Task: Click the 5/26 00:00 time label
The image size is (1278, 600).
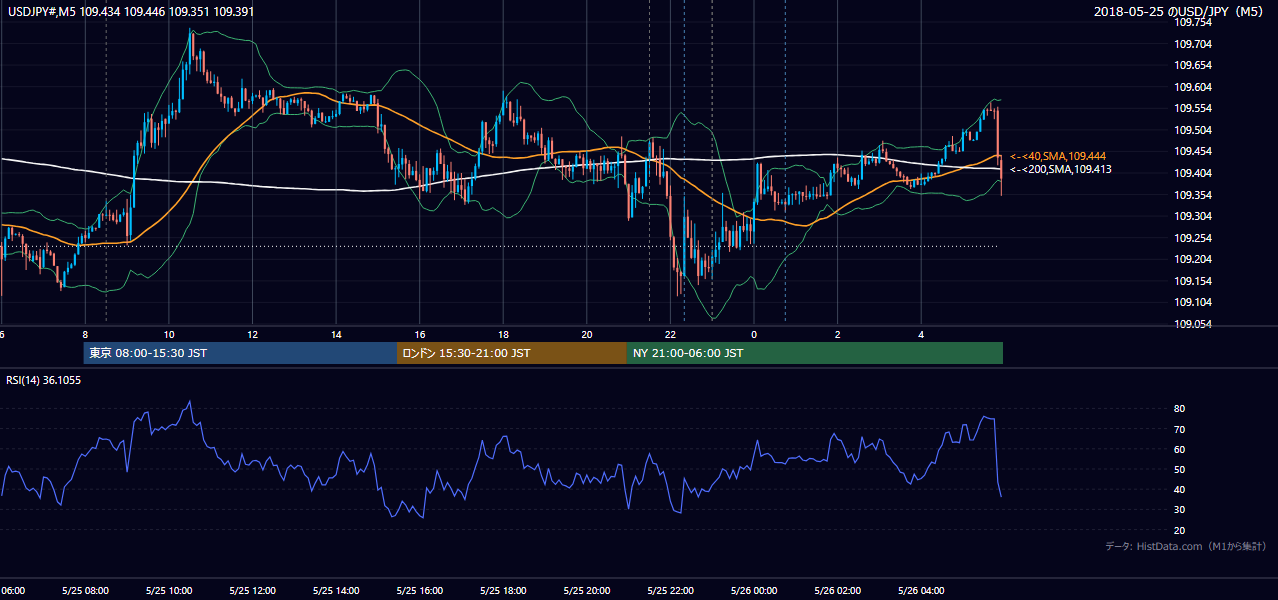Action: (754, 591)
